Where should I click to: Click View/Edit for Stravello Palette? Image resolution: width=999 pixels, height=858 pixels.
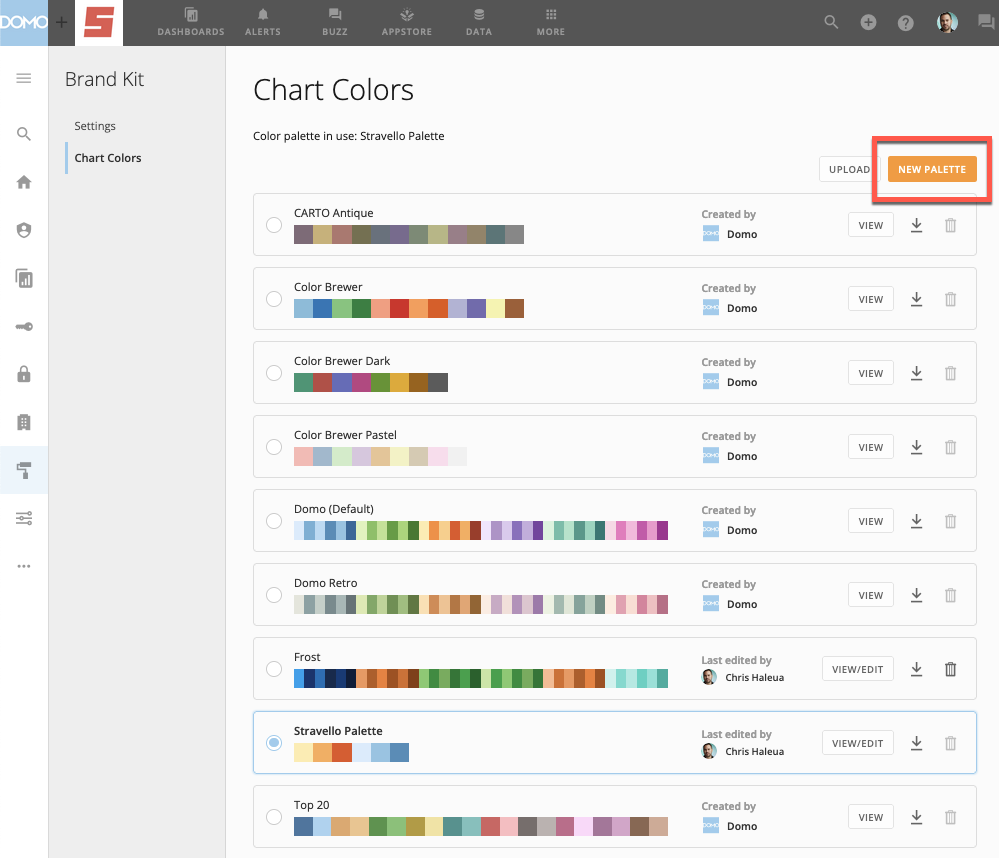point(857,743)
